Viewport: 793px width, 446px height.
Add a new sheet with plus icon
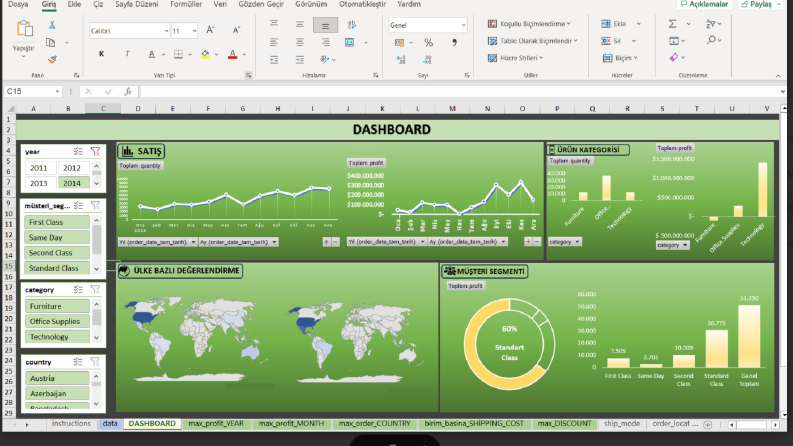pos(708,425)
